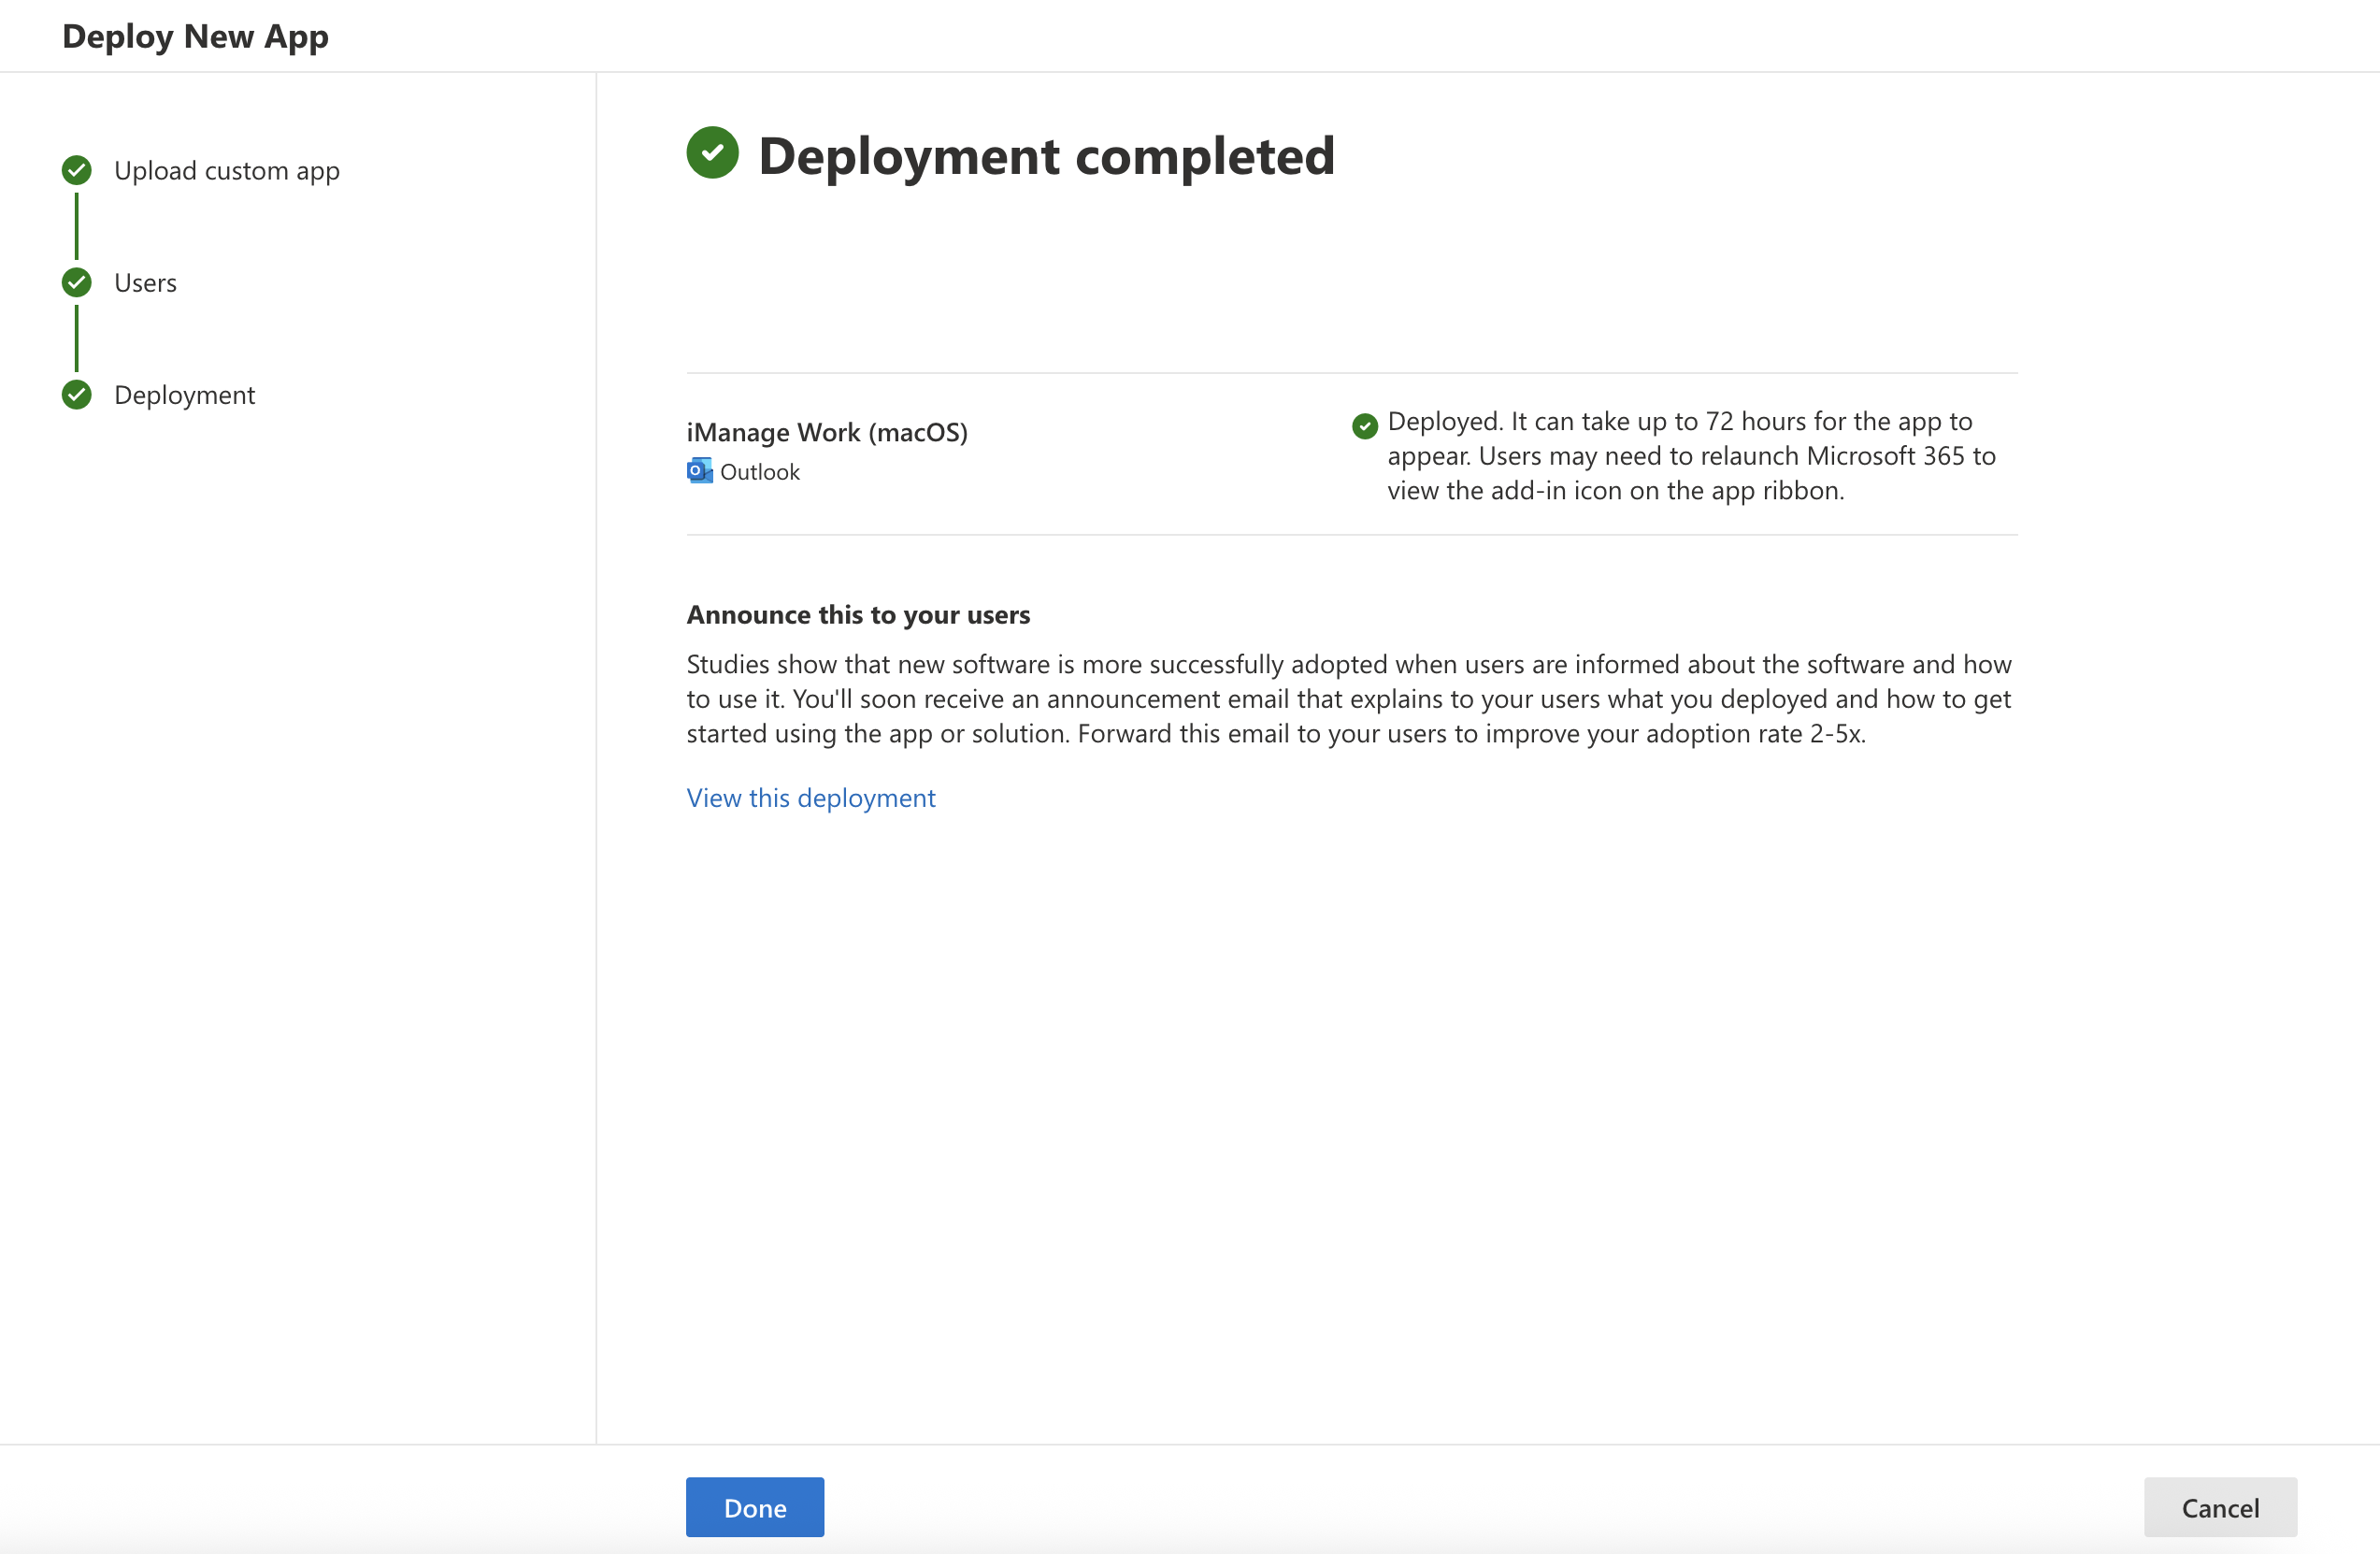Click the green check beside Deployment step
The height and width of the screenshot is (1554, 2380).
tap(76, 395)
